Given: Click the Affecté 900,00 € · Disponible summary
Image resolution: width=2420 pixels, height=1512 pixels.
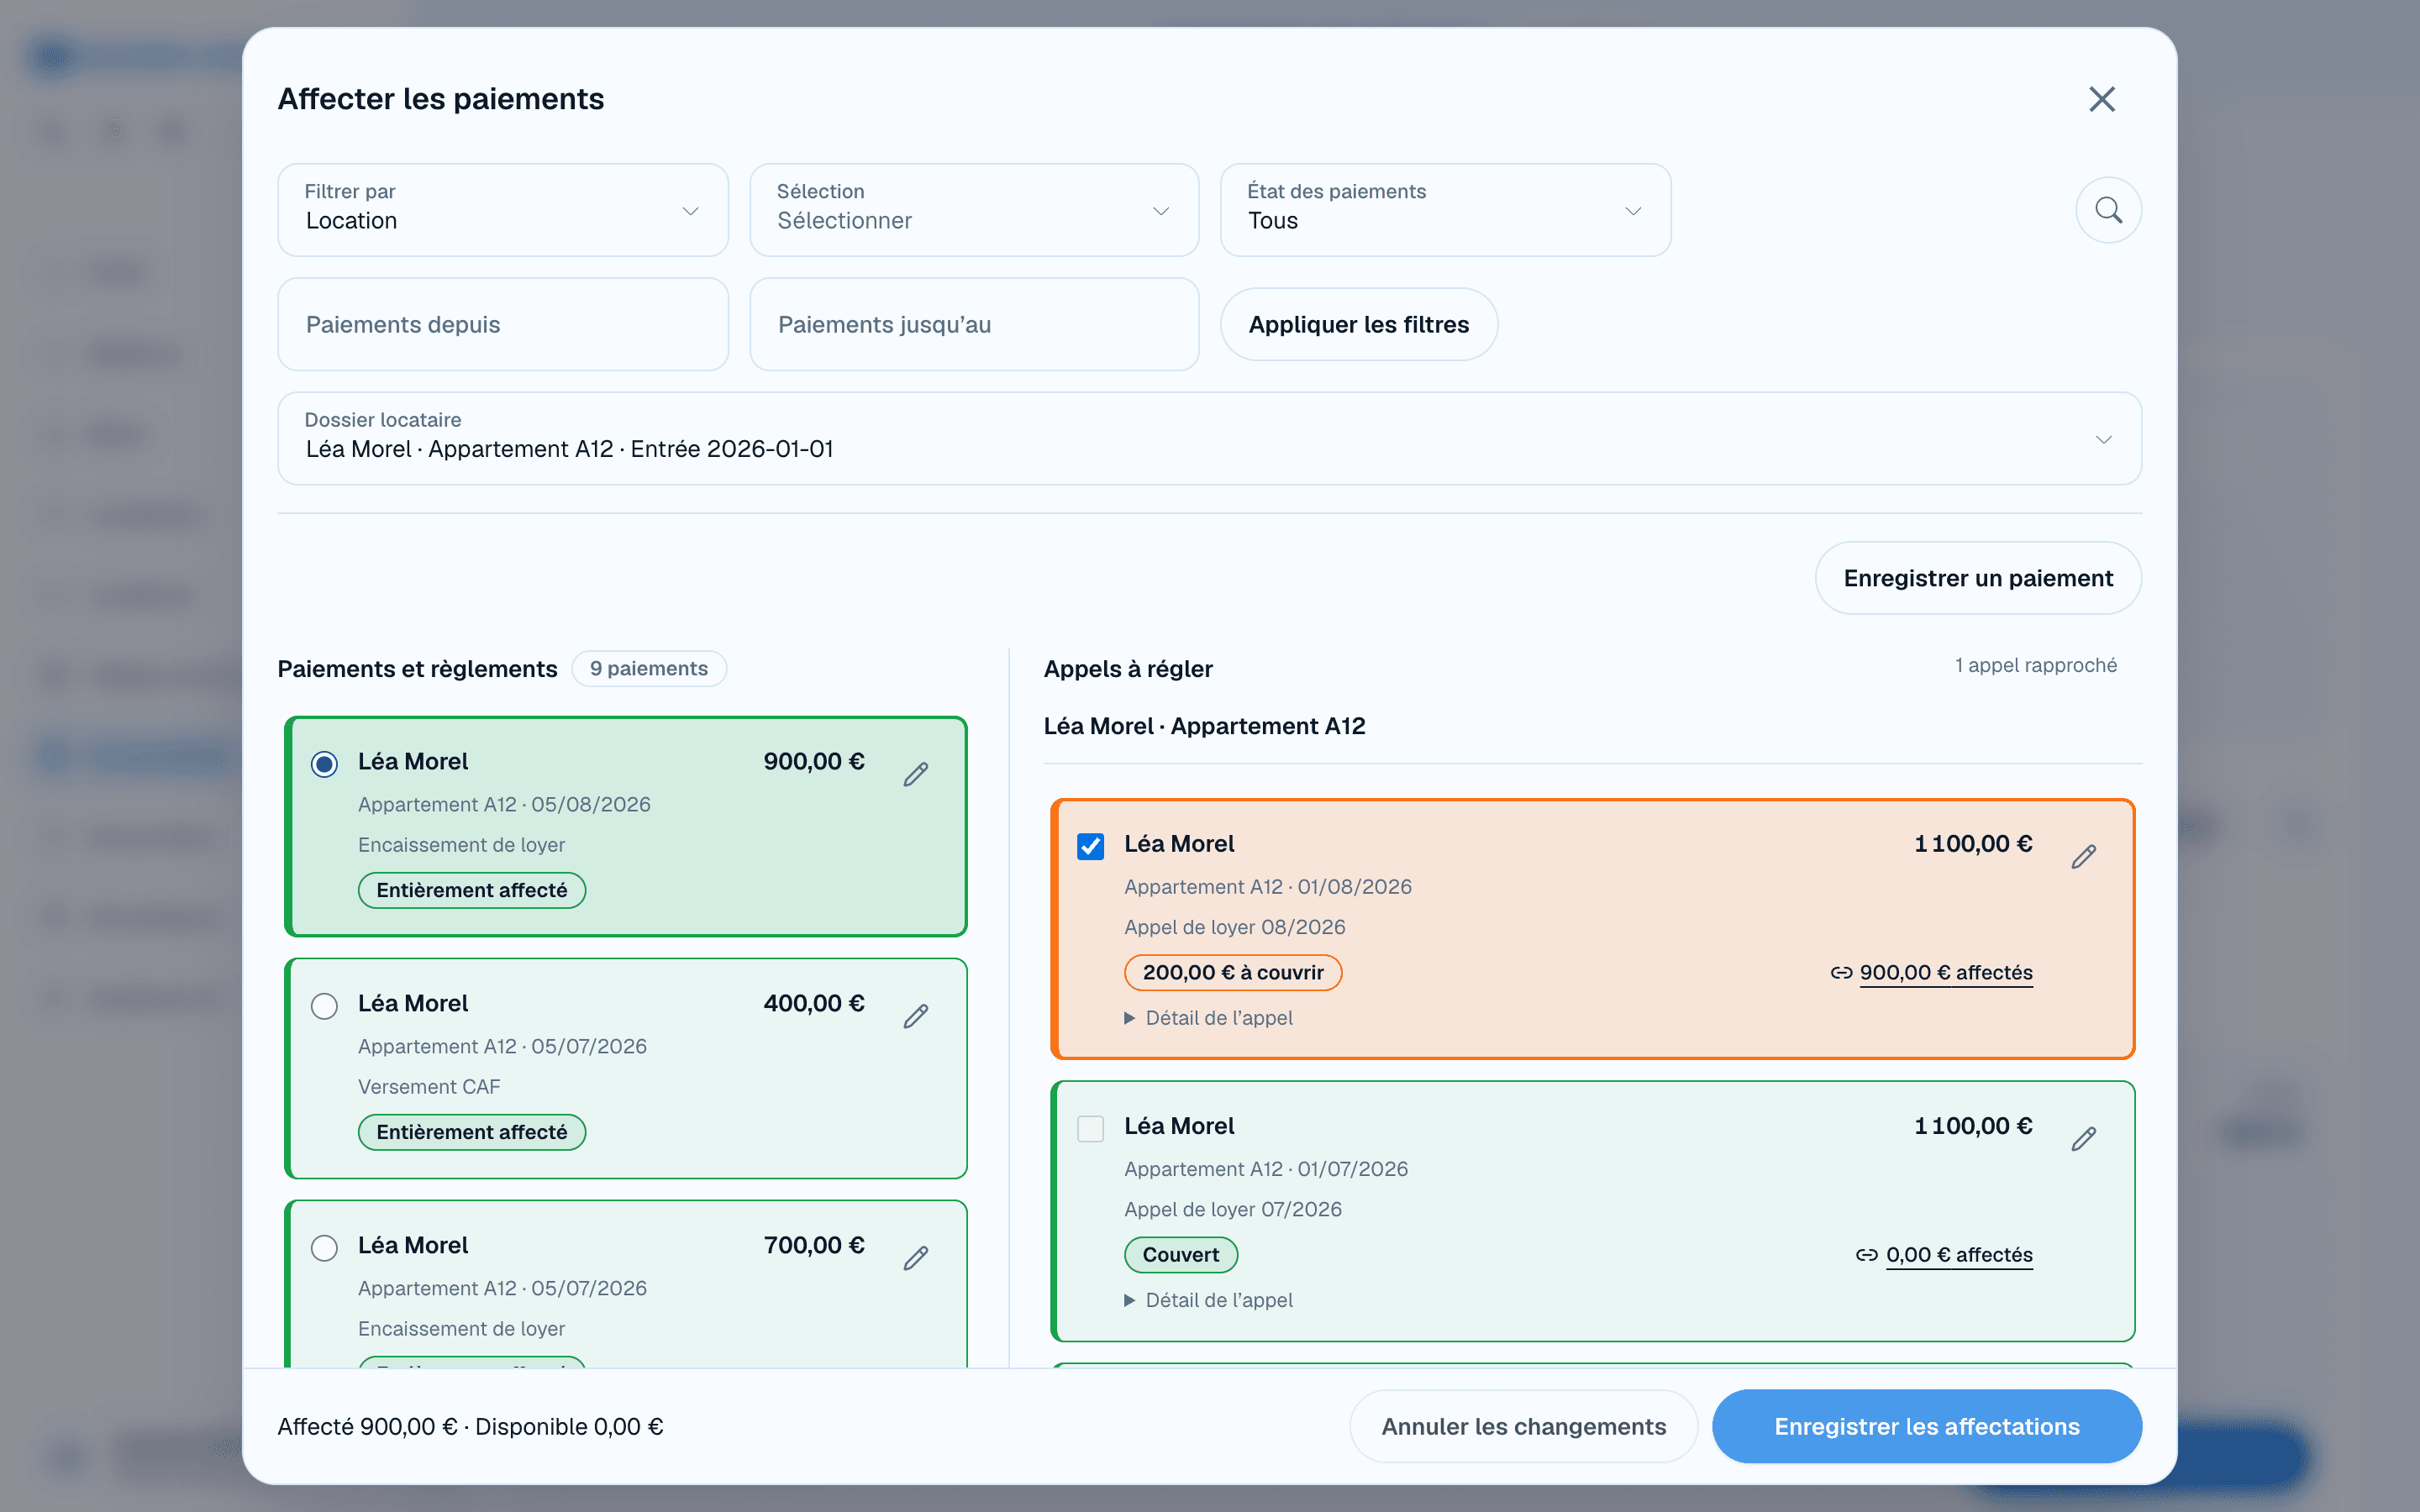Looking at the screenshot, I should 470,1426.
